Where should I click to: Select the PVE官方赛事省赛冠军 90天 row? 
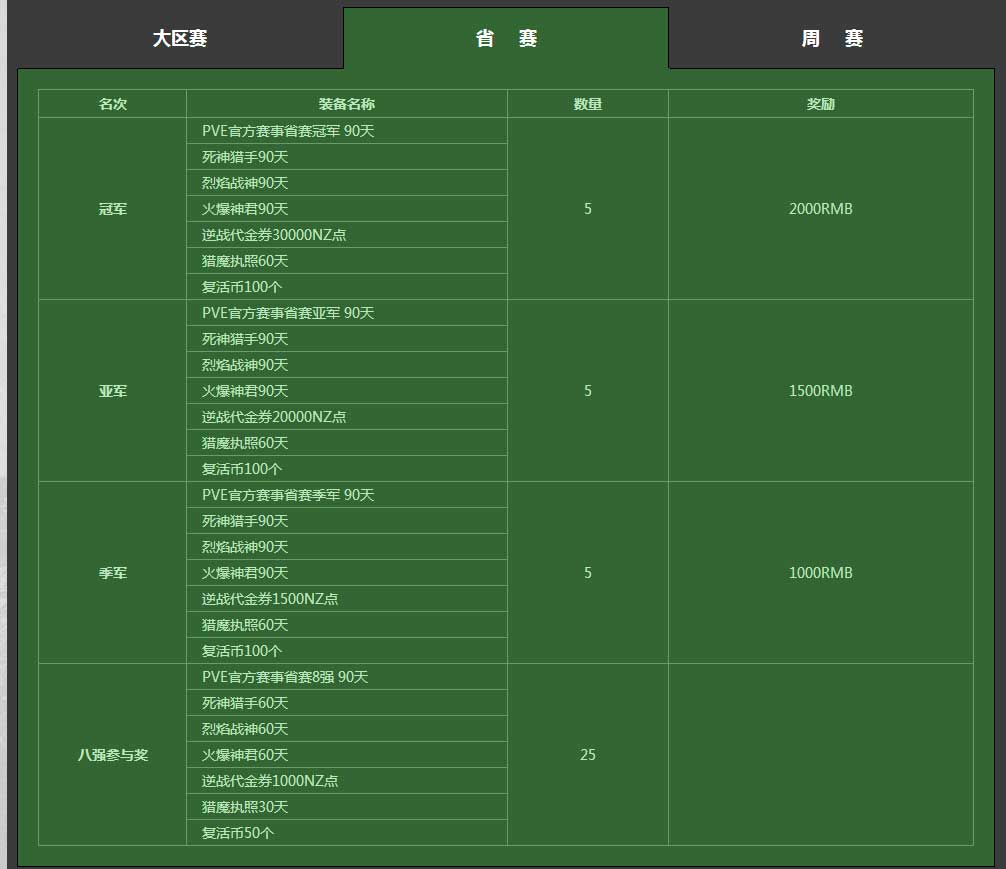288,131
